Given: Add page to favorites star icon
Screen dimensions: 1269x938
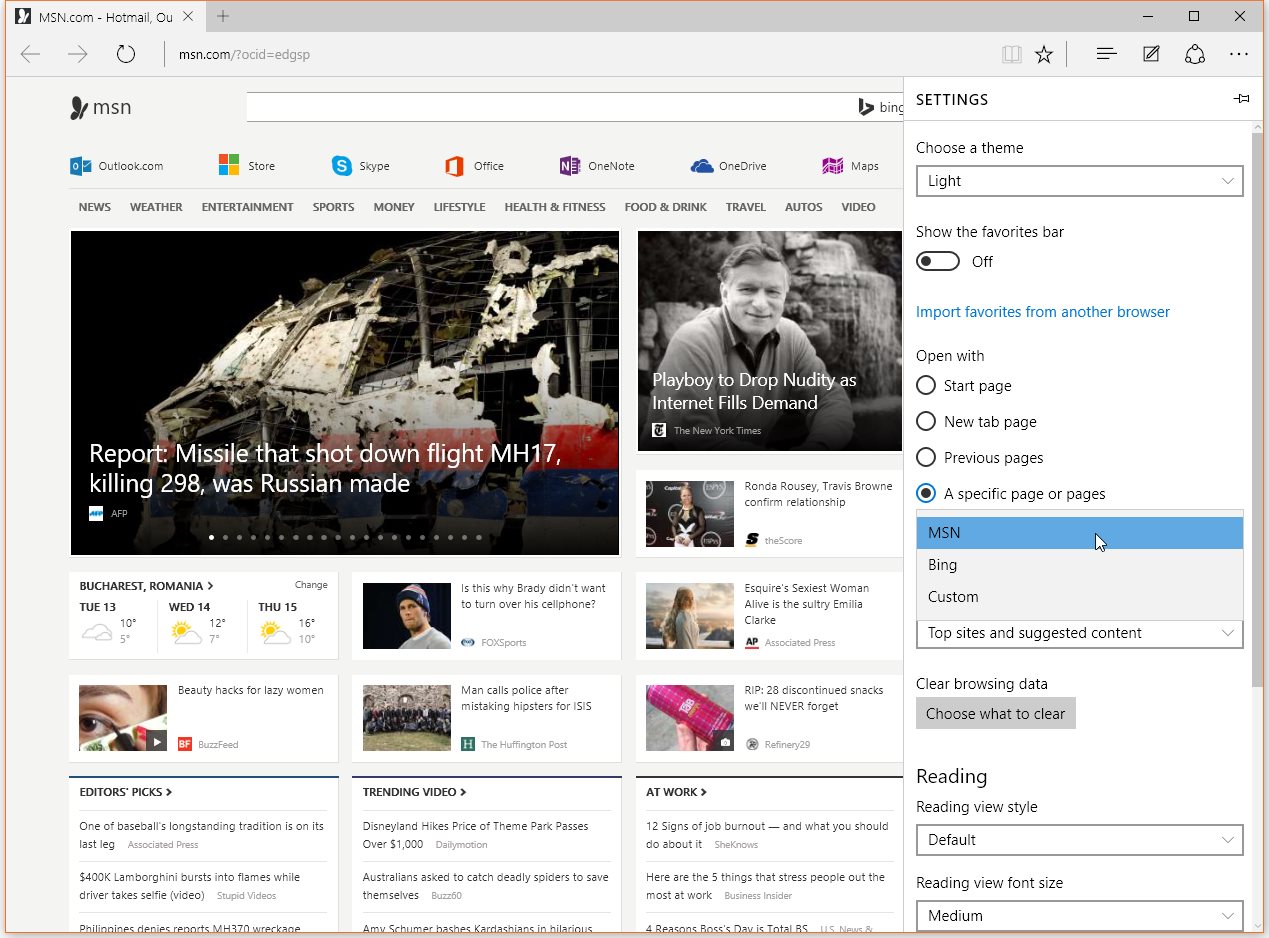Looking at the screenshot, I should (x=1044, y=54).
